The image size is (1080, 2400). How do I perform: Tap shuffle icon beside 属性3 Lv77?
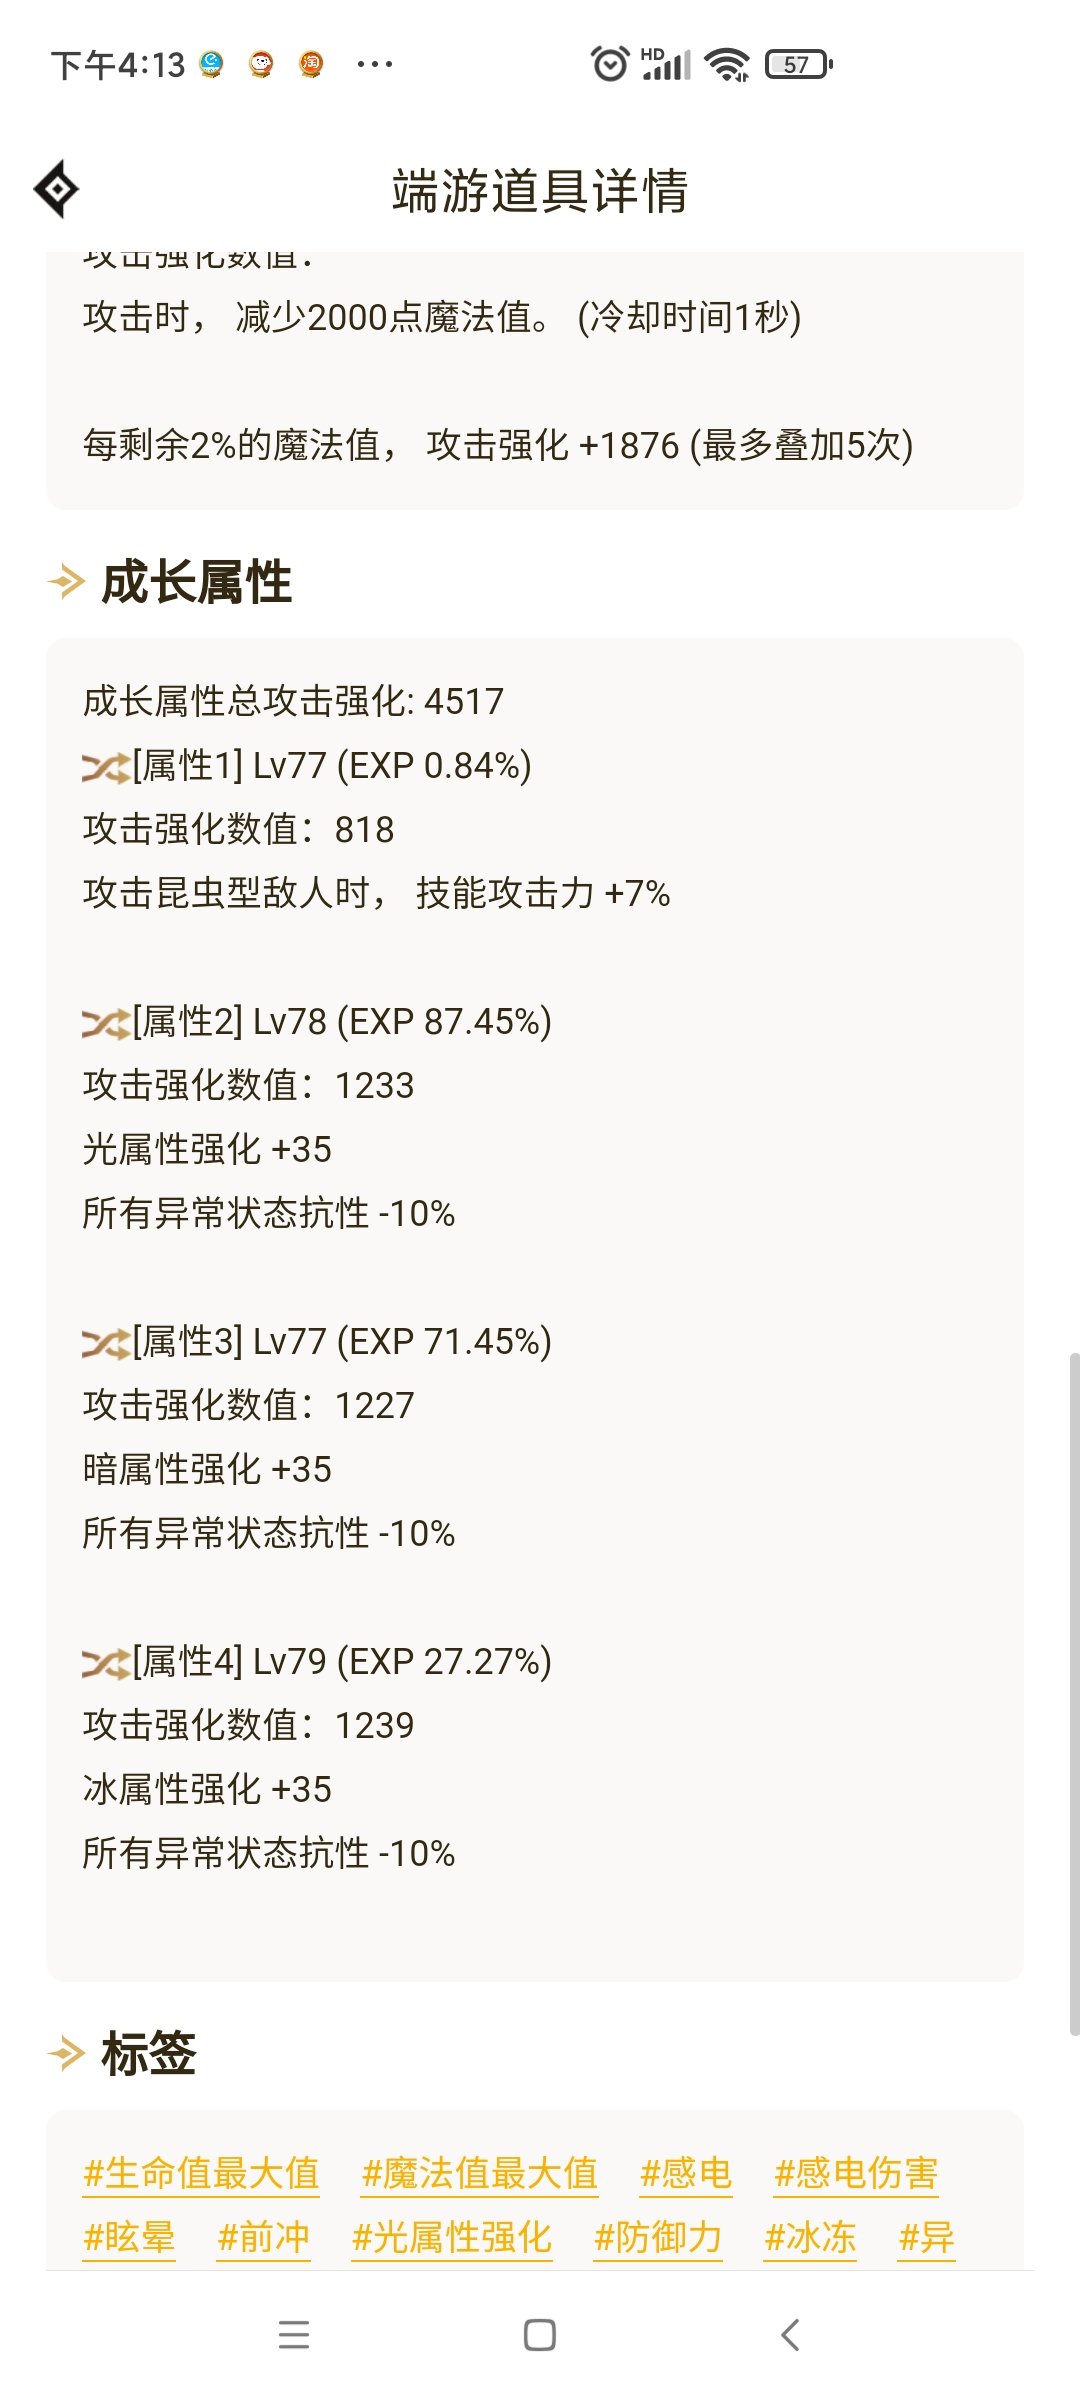point(106,1343)
